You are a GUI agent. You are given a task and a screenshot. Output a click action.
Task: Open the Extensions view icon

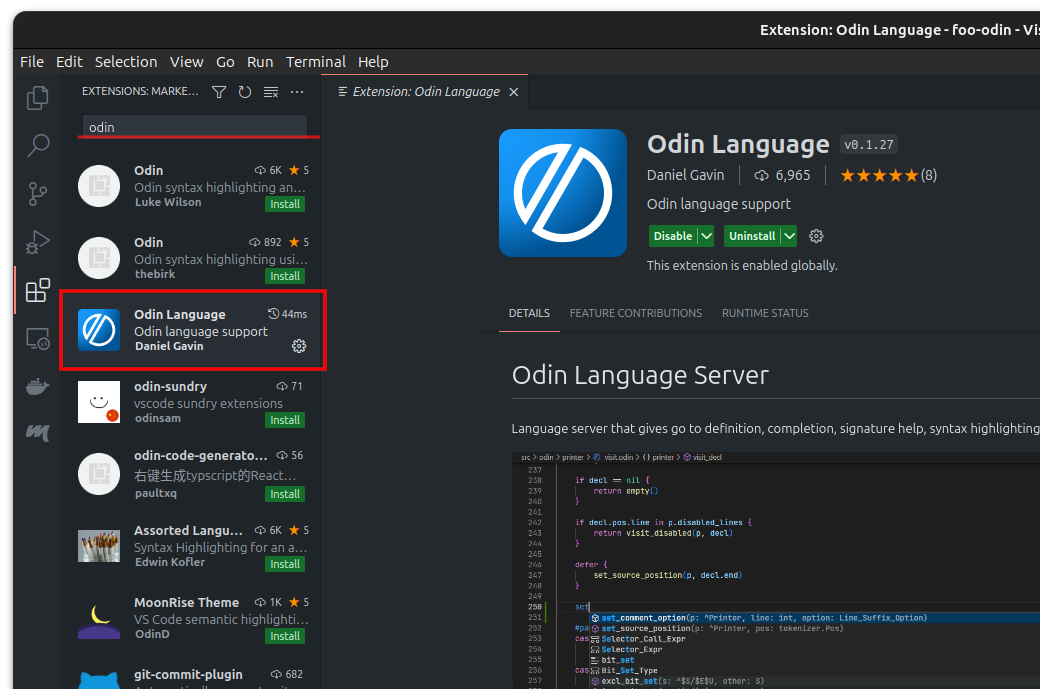[37, 290]
